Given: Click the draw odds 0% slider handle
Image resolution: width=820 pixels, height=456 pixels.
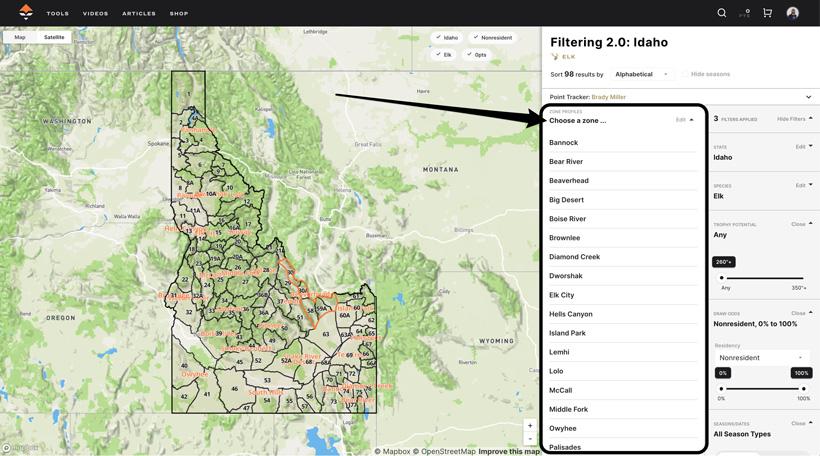Looking at the screenshot, I should click(x=722, y=389).
